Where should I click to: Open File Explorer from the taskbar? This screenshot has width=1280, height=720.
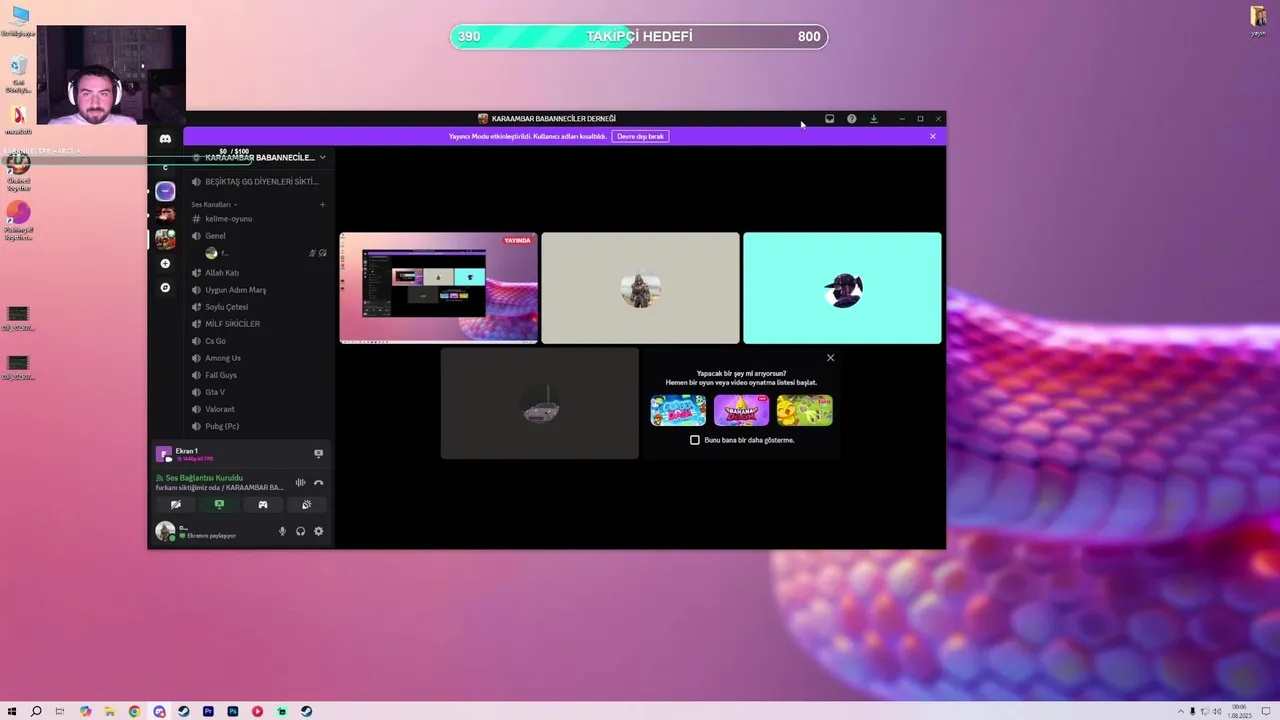[x=110, y=712]
